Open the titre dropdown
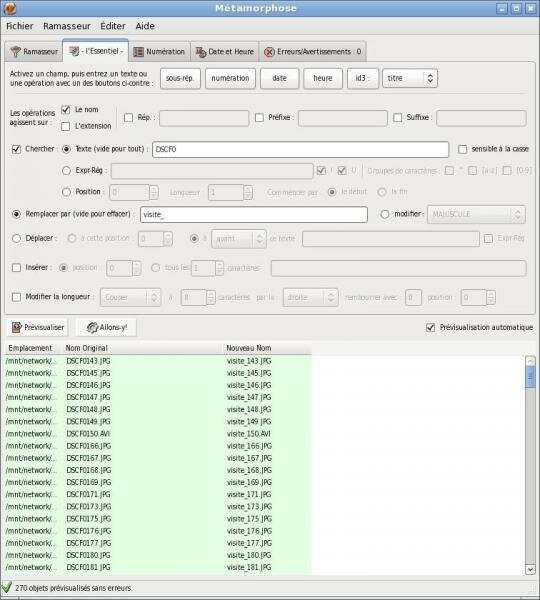Image resolution: width=540 pixels, height=600 pixels. (409, 78)
